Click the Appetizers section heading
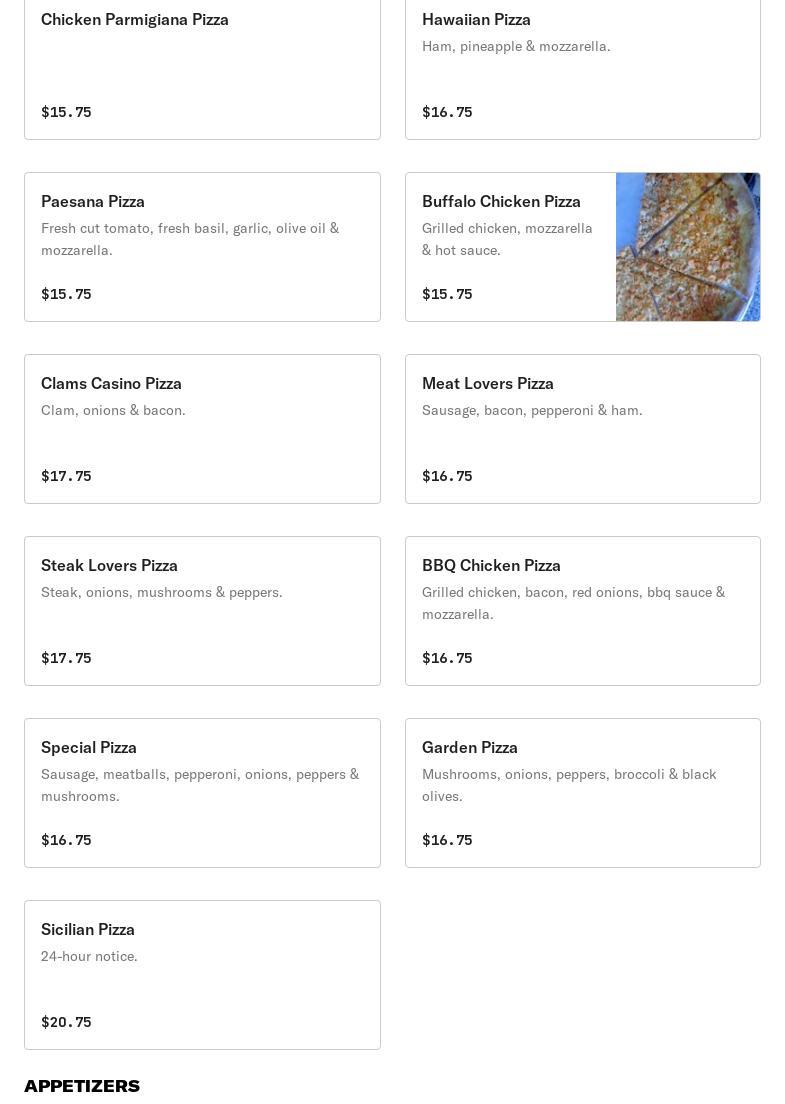Image resolution: width=785 pixels, height=1104 pixels. point(82,1086)
